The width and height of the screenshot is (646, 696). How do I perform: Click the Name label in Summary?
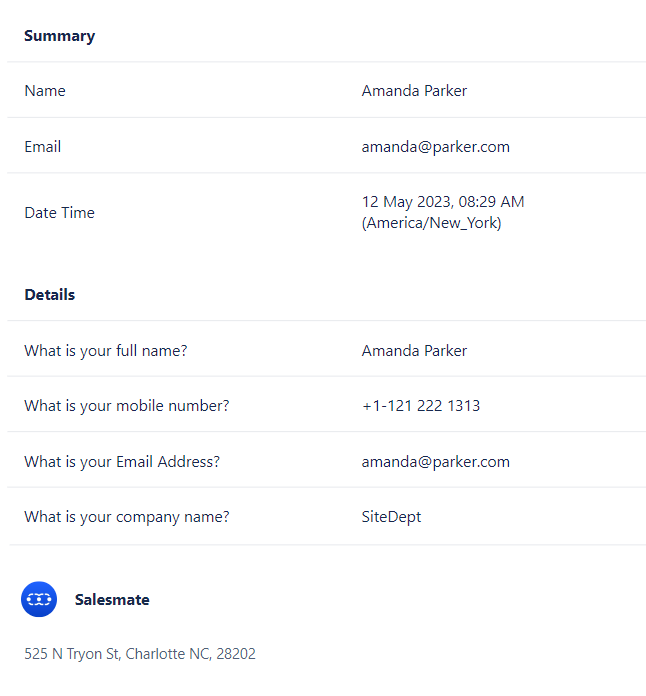click(45, 91)
